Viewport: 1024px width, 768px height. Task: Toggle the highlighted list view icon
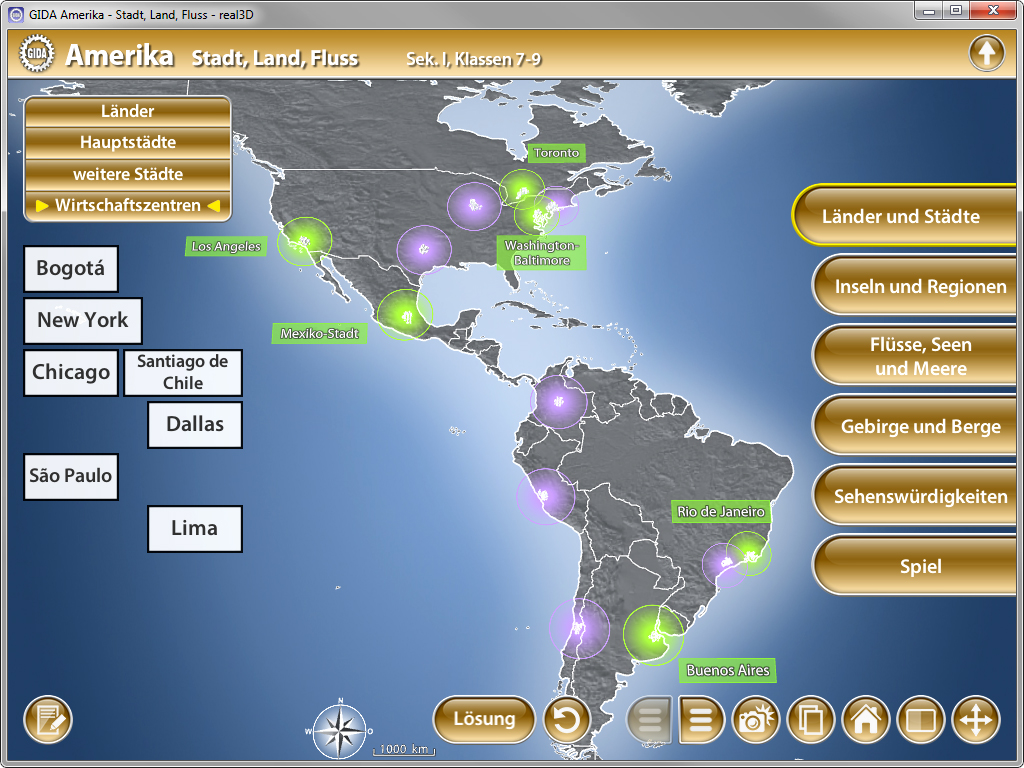point(702,719)
